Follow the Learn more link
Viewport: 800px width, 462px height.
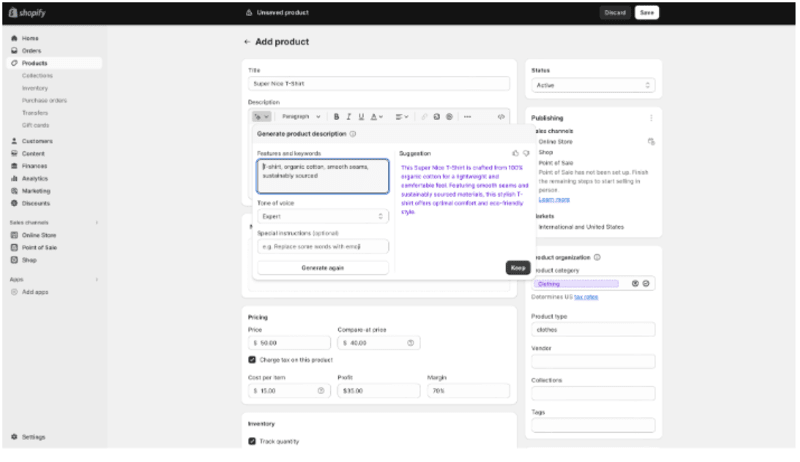coord(554,200)
